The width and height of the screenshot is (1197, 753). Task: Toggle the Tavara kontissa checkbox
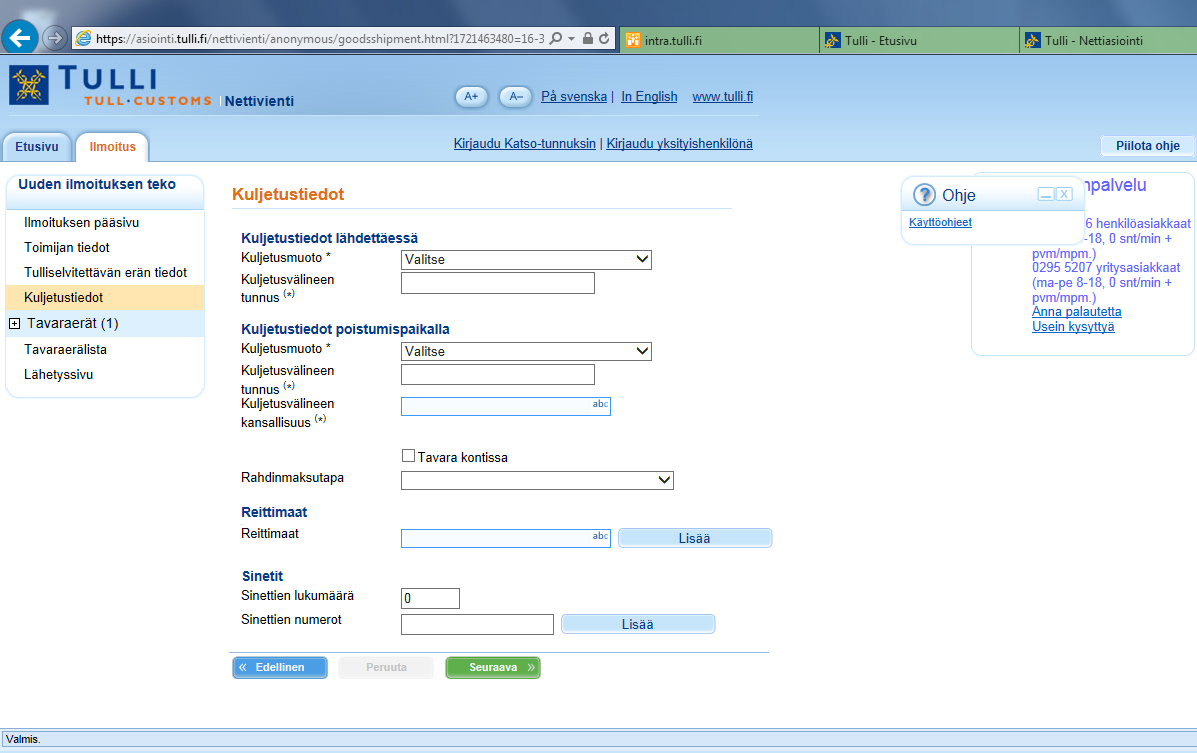pyautogui.click(x=408, y=456)
